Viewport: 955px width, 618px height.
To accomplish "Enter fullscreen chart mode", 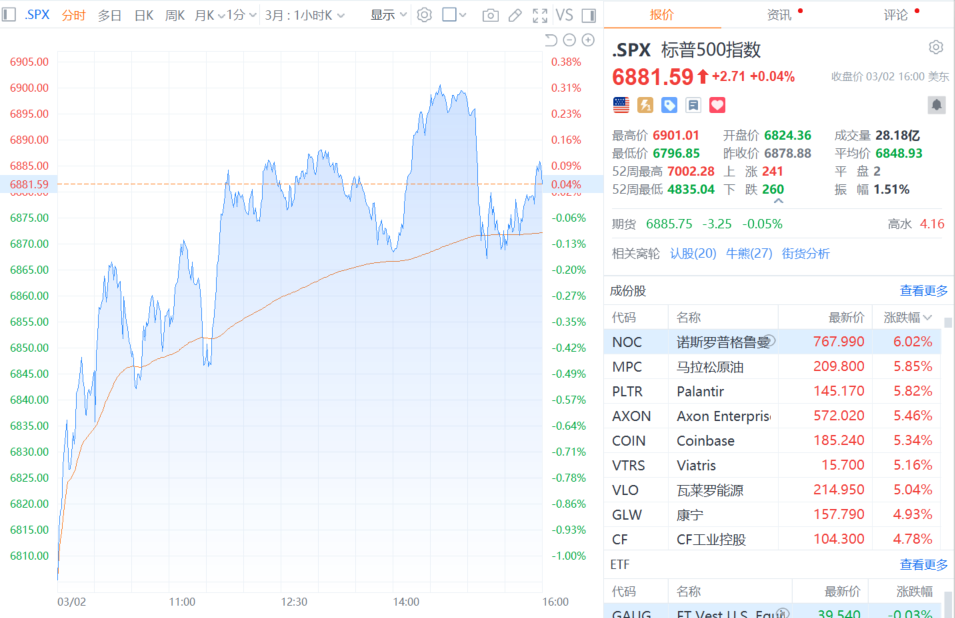I will [x=540, y=15].
